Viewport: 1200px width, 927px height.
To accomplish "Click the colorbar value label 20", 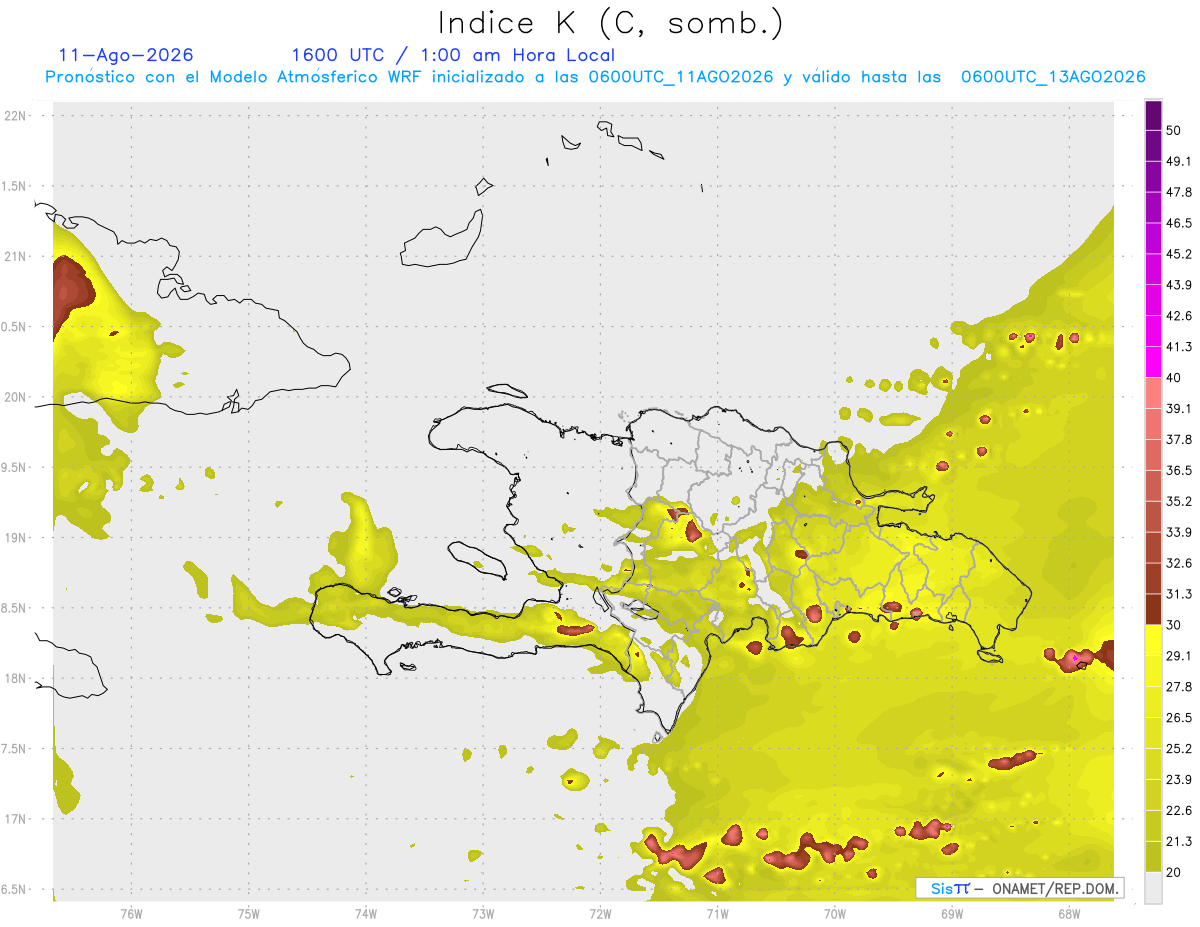I will pos(1174,873).
